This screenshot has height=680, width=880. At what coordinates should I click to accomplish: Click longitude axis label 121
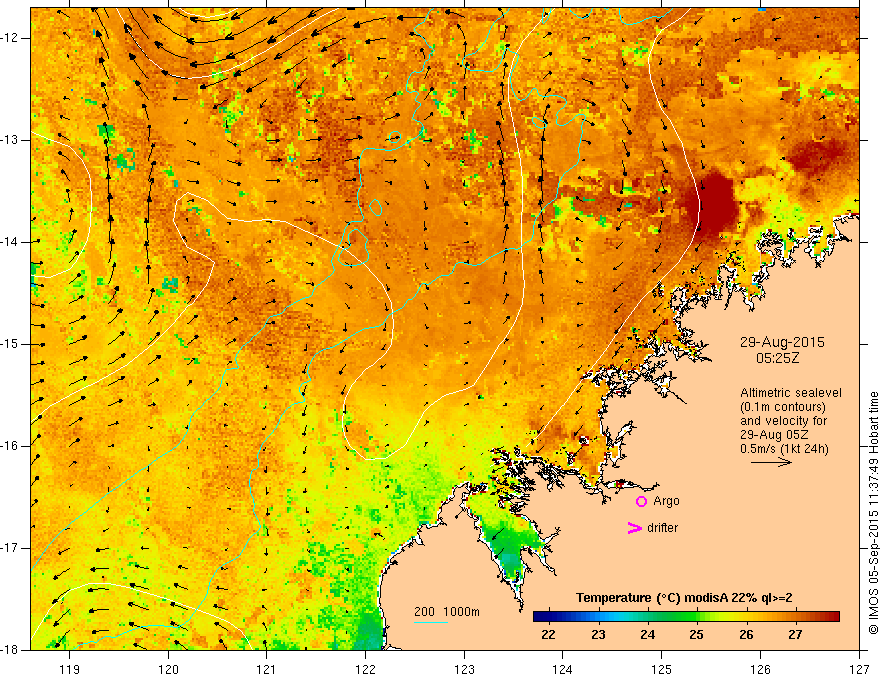pyautogui.click(x=266, y=669)
